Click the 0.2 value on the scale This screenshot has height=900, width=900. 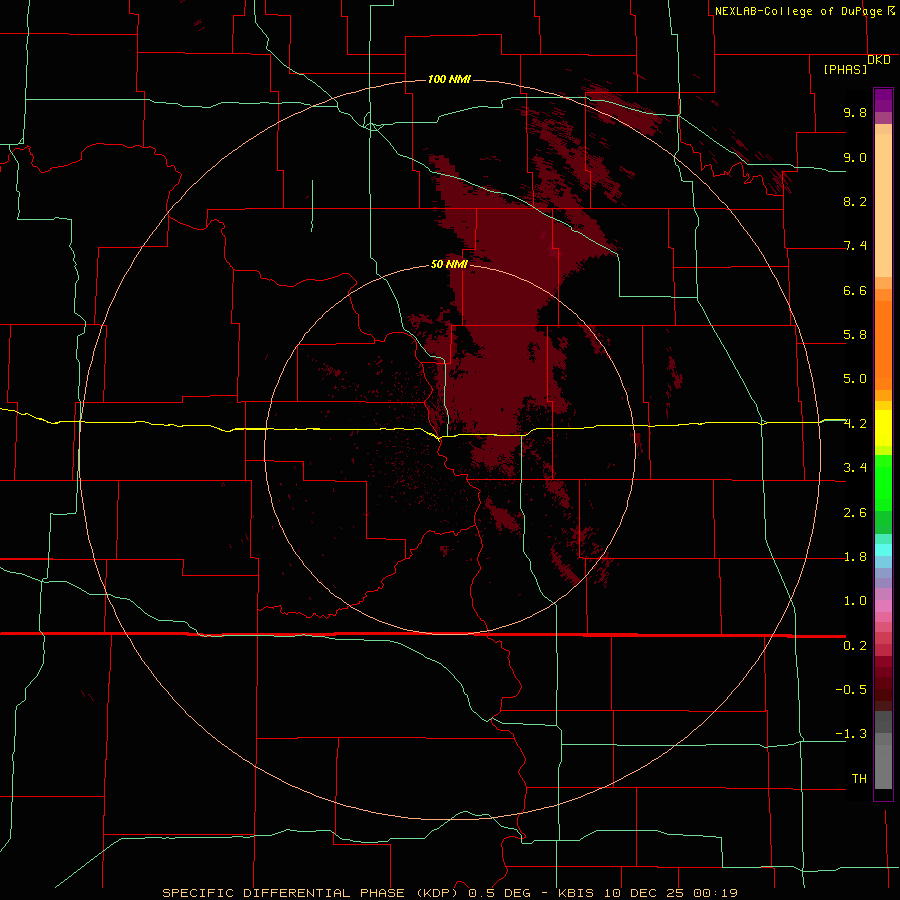point(855,646)
